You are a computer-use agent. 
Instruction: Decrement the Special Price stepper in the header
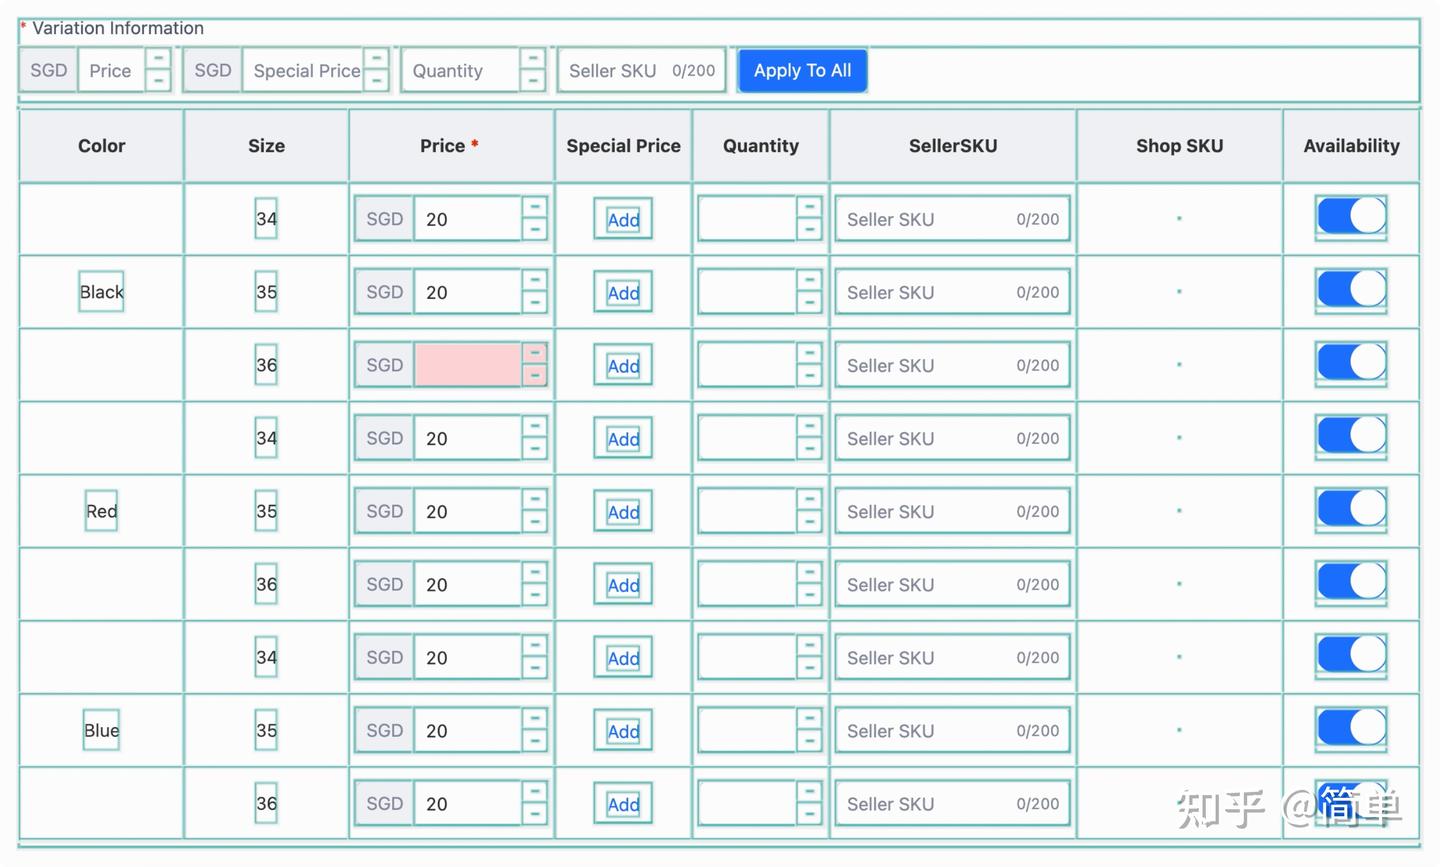click(377, 79)
